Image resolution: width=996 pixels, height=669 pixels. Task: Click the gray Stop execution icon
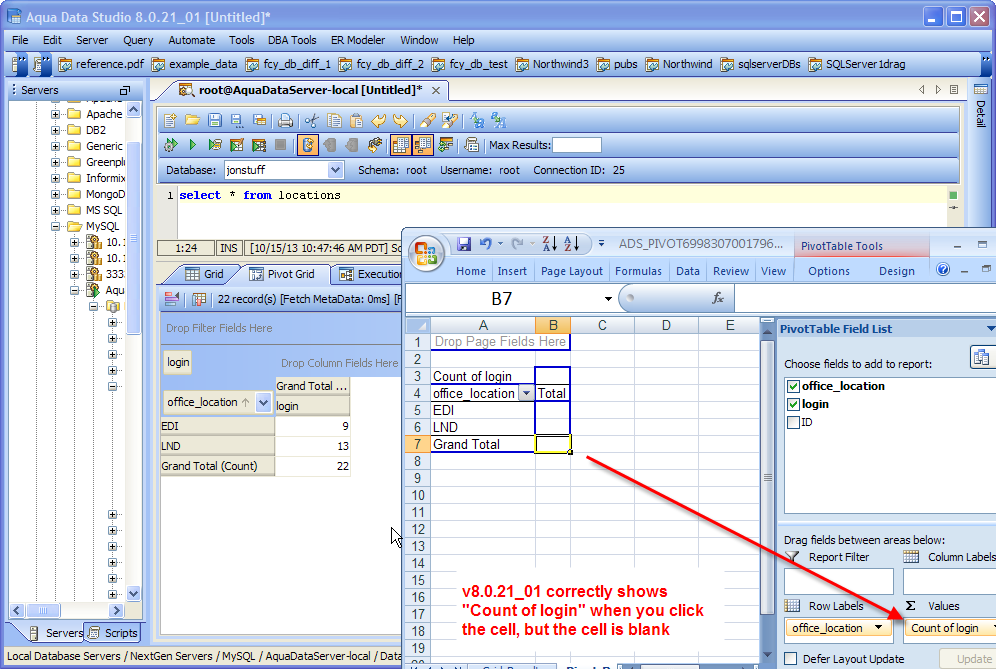280,145
